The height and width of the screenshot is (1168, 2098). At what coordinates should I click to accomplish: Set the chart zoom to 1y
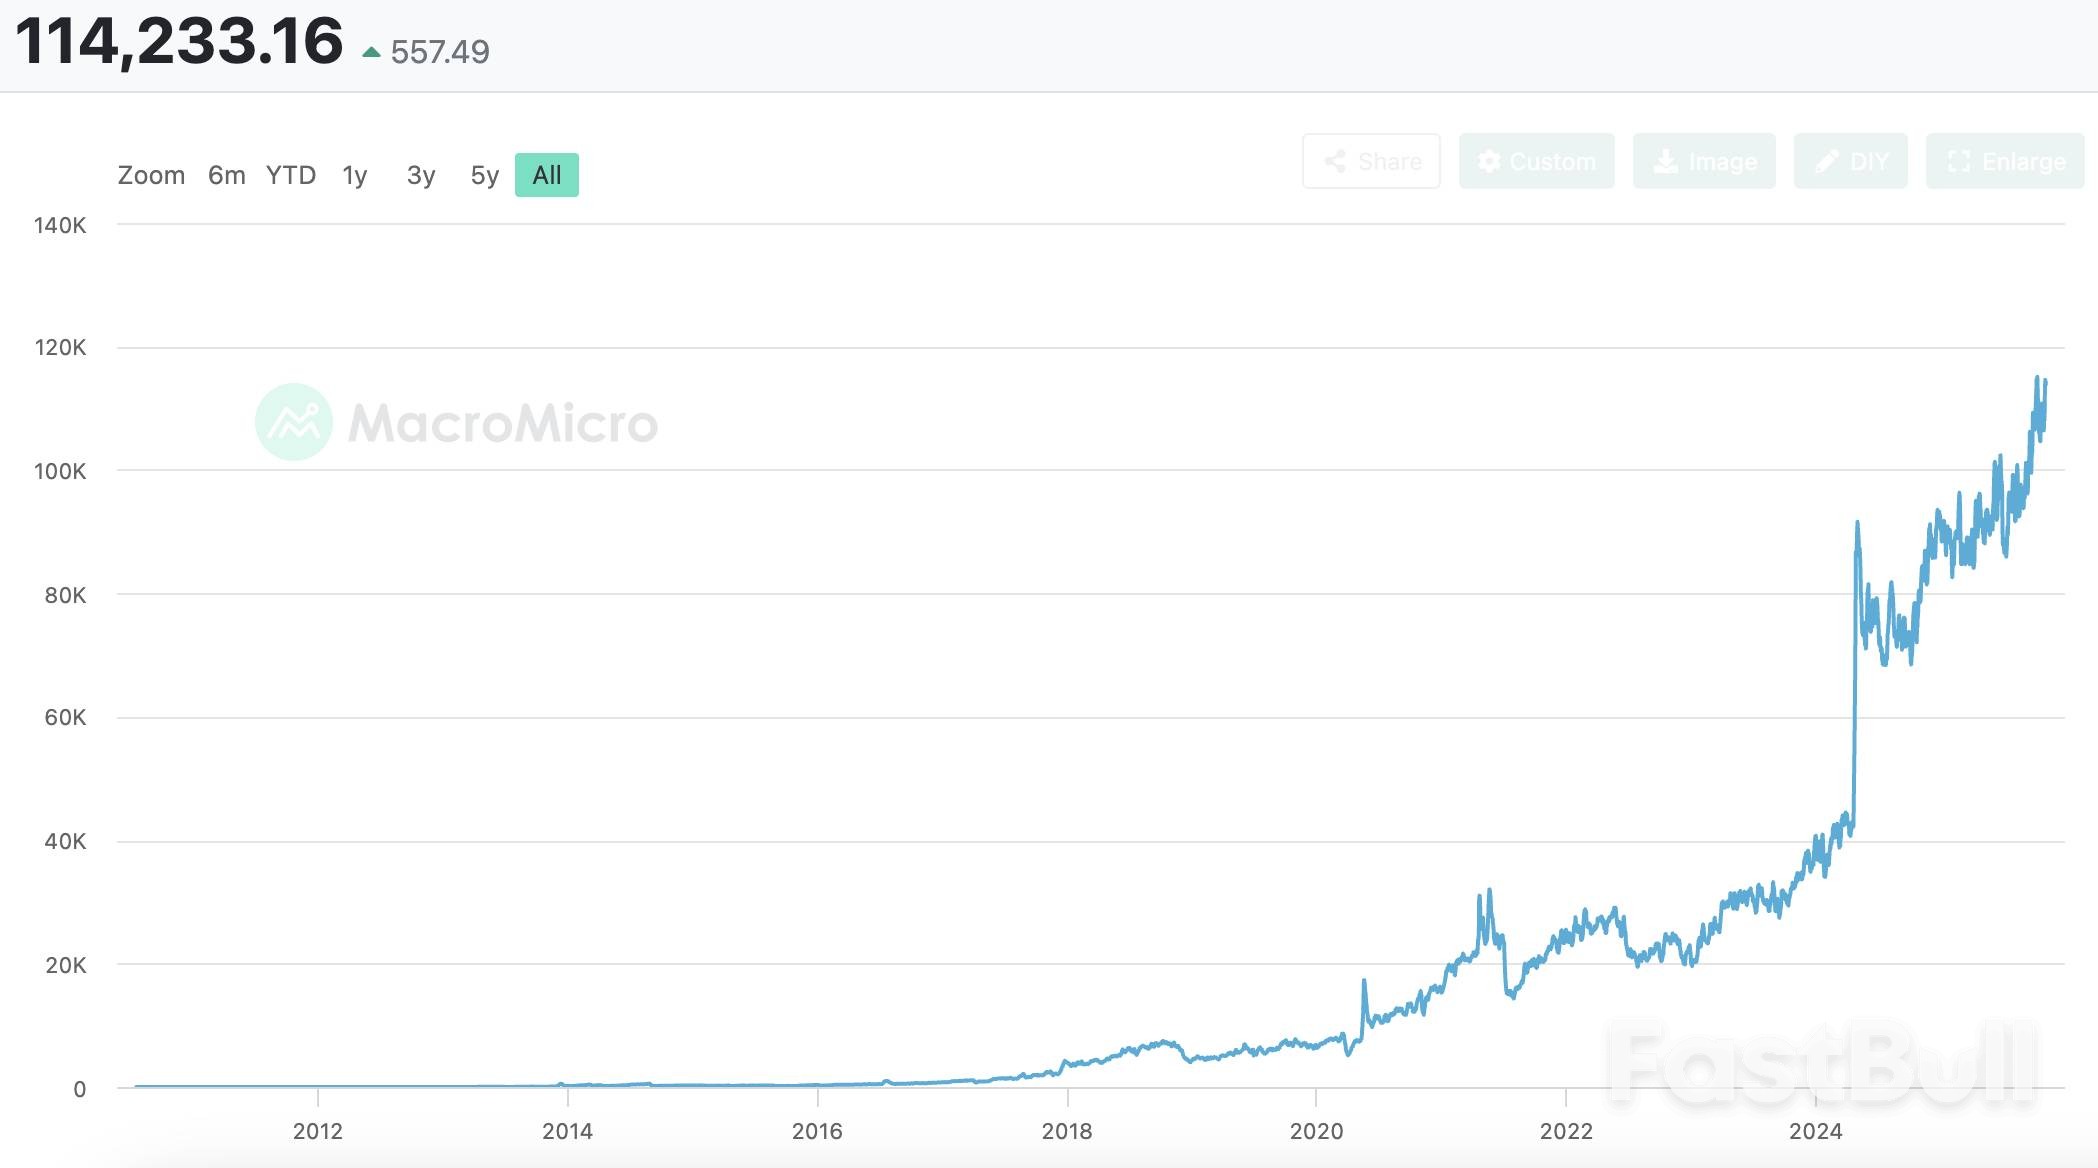coord(355,175)
